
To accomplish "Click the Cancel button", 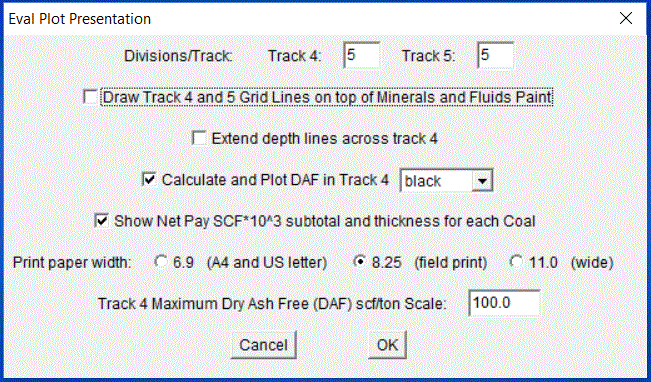I will point(264,345).
